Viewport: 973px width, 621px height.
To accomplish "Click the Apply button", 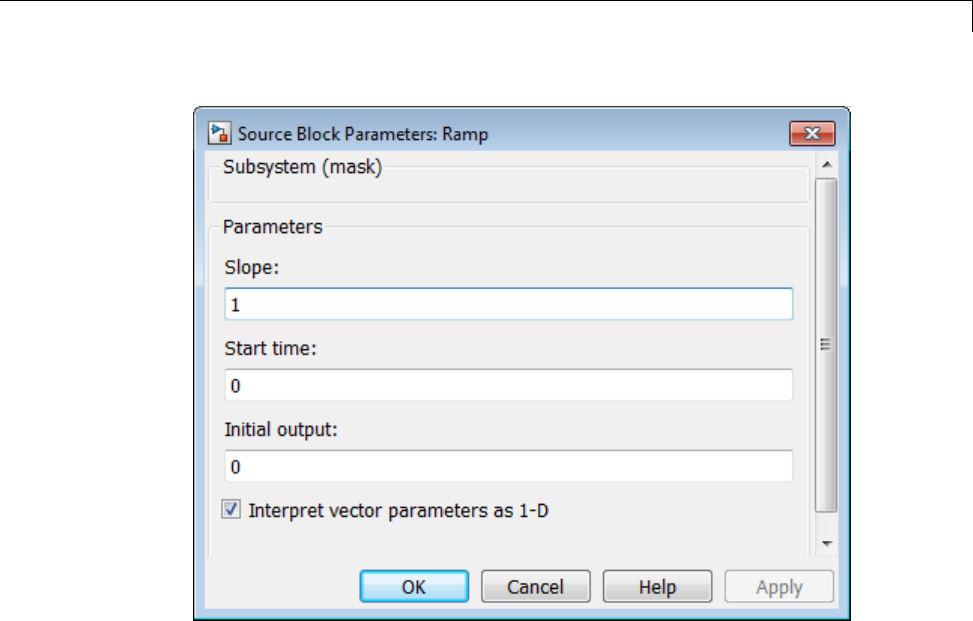I will click(x=779, y=587).
